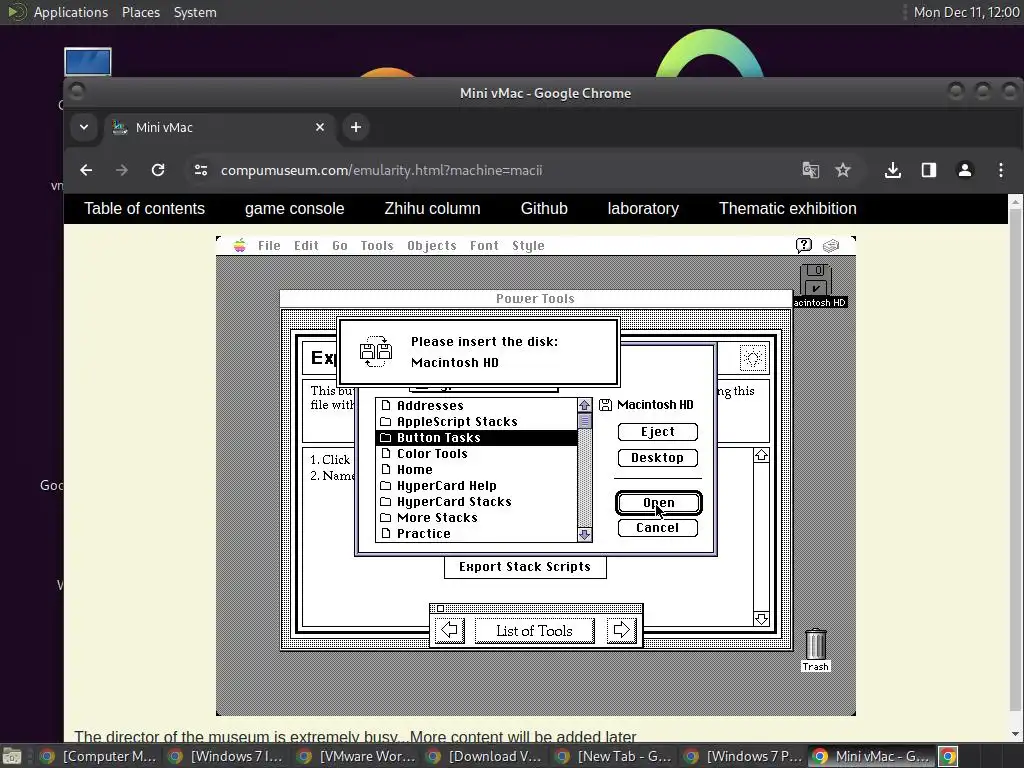
Task: Click card text field scroll down arrow
Action: (x=761, y=618)
